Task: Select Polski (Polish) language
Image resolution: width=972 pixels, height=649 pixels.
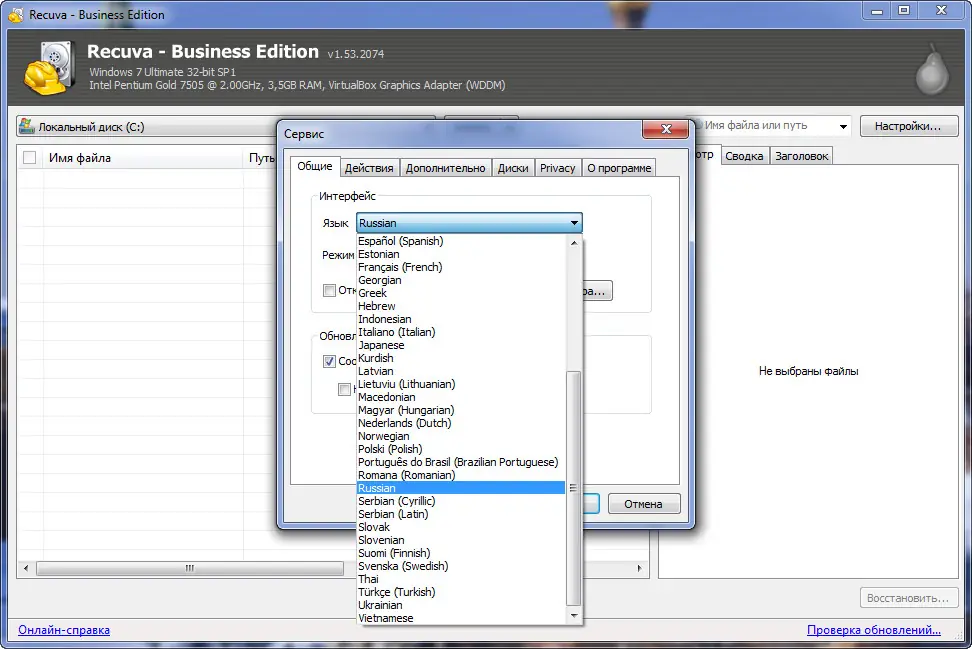Action: point(461,449)
